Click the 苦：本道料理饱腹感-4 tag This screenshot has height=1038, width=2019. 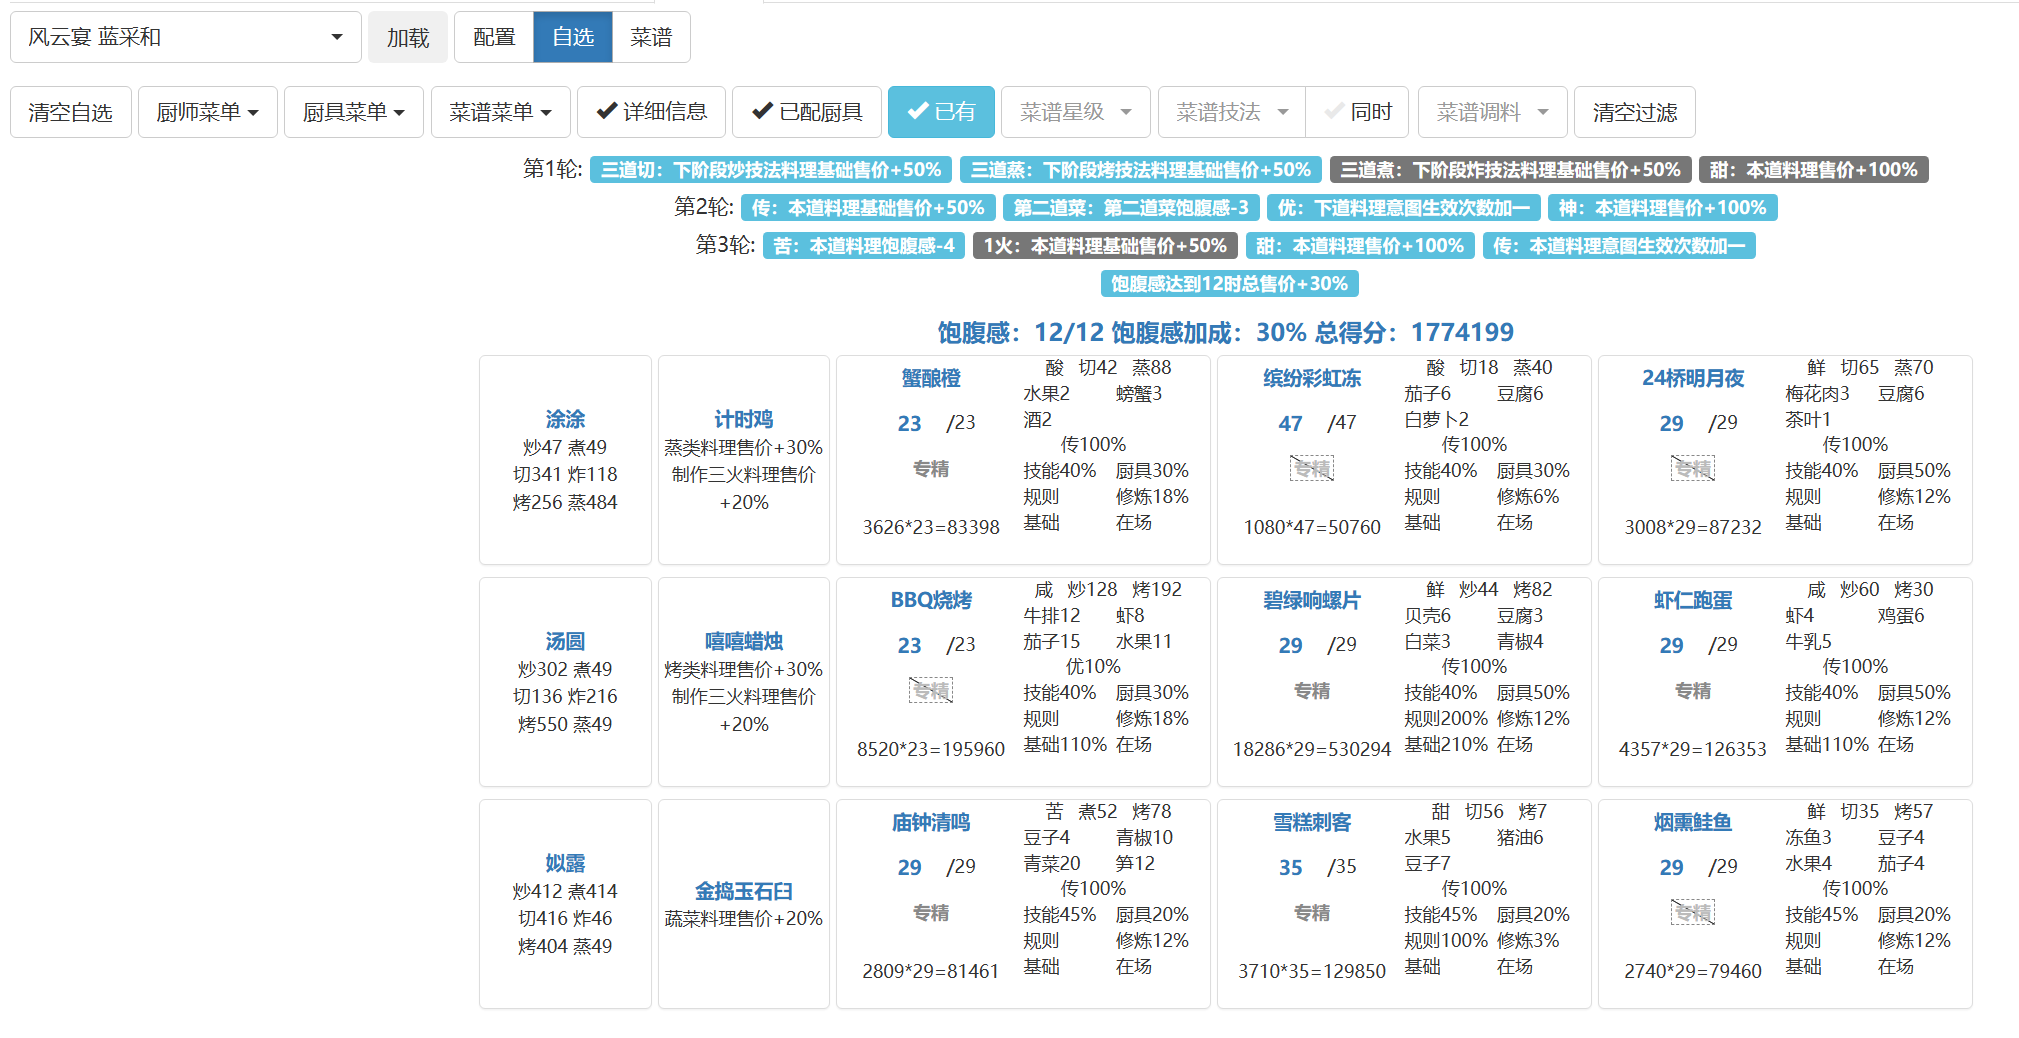tap(864, 246)
